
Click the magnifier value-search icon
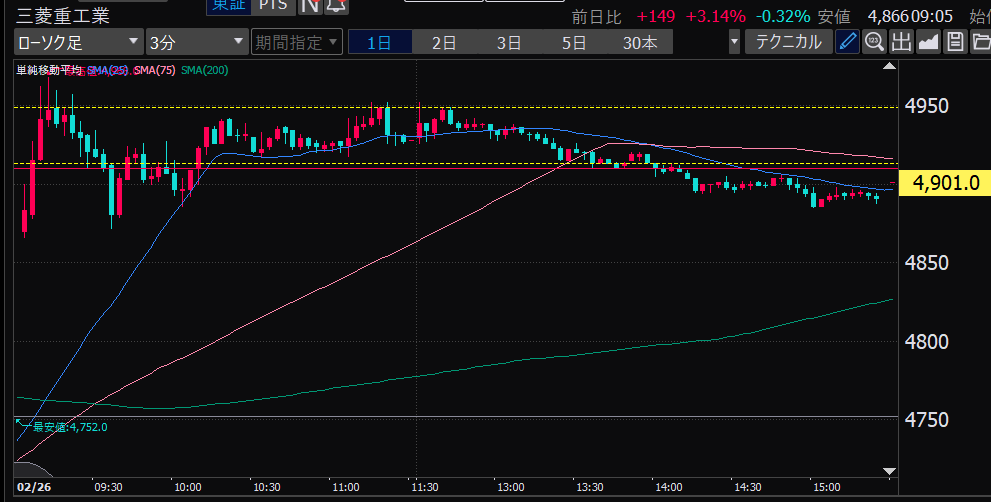click(874, 42)
